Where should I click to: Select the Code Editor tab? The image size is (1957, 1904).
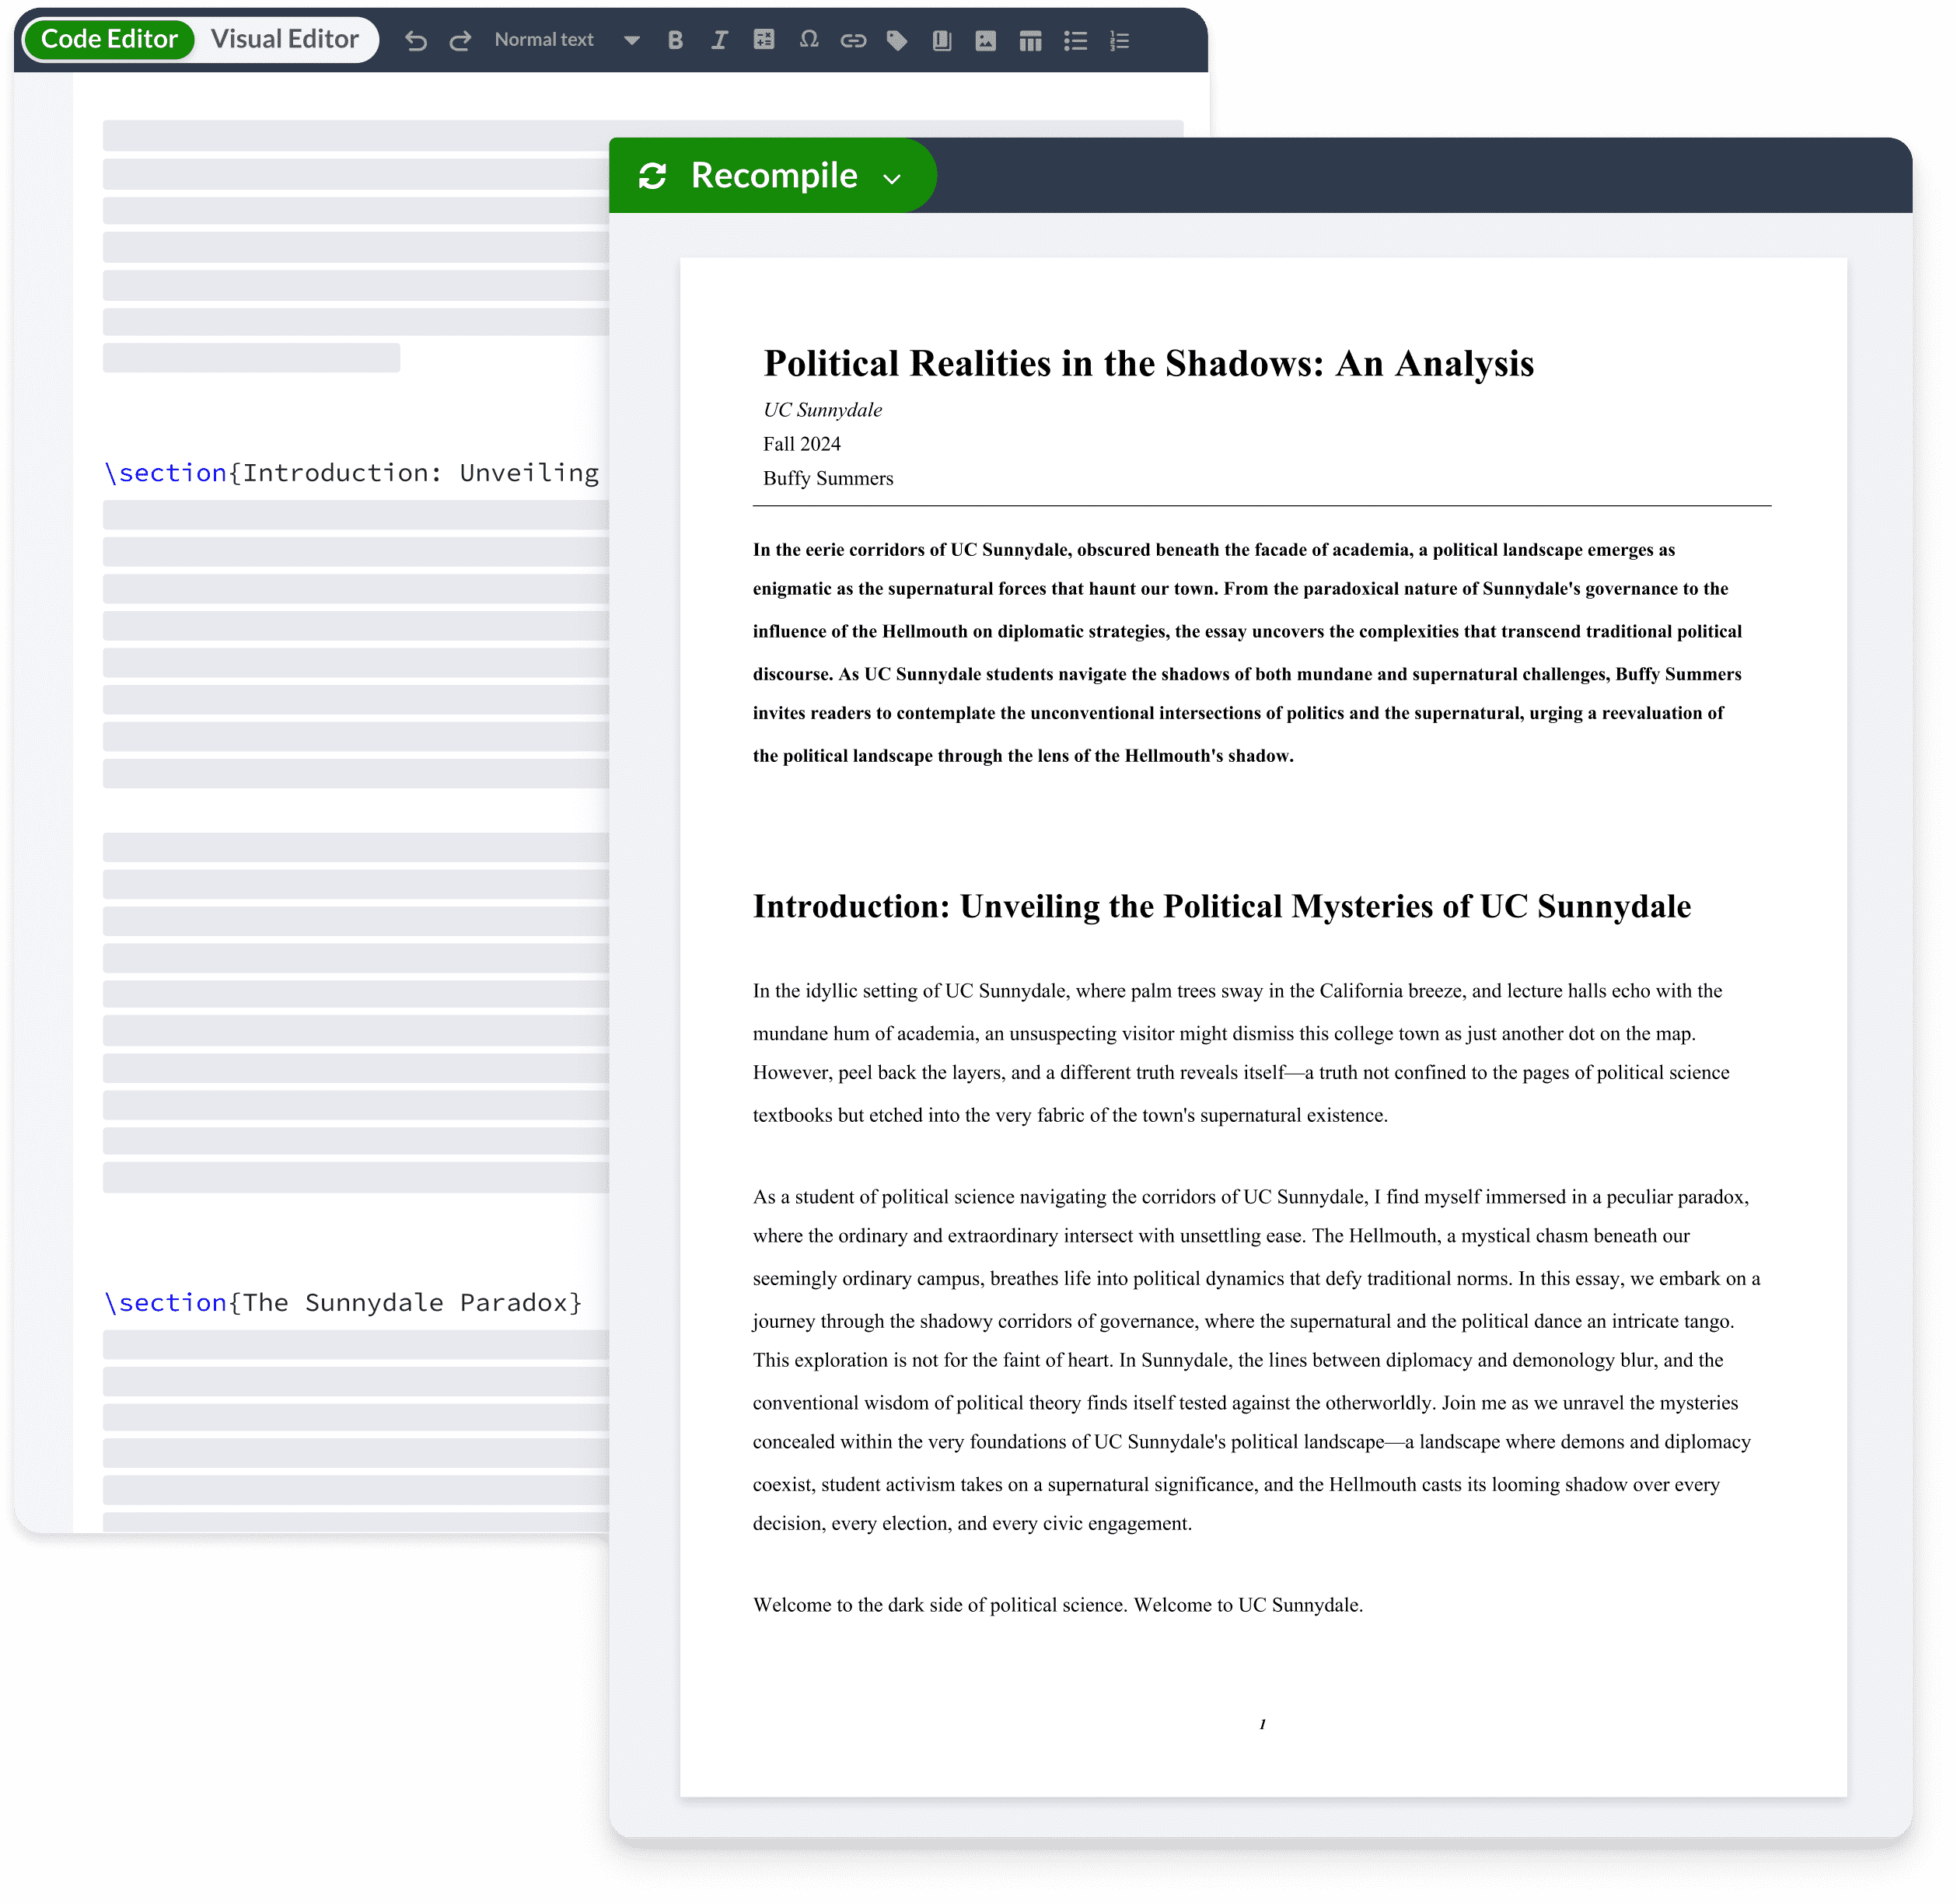(x=108, y=39)
